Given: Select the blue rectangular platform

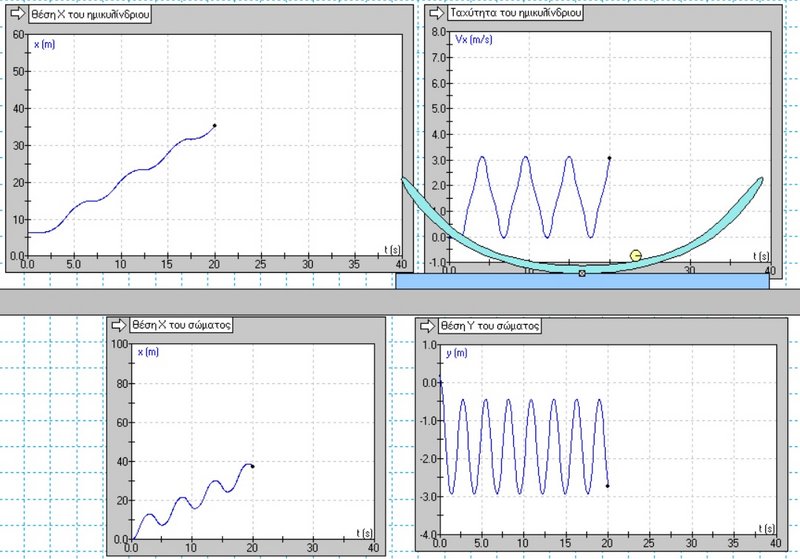Looking at the screenshot, I should (582, 281).
